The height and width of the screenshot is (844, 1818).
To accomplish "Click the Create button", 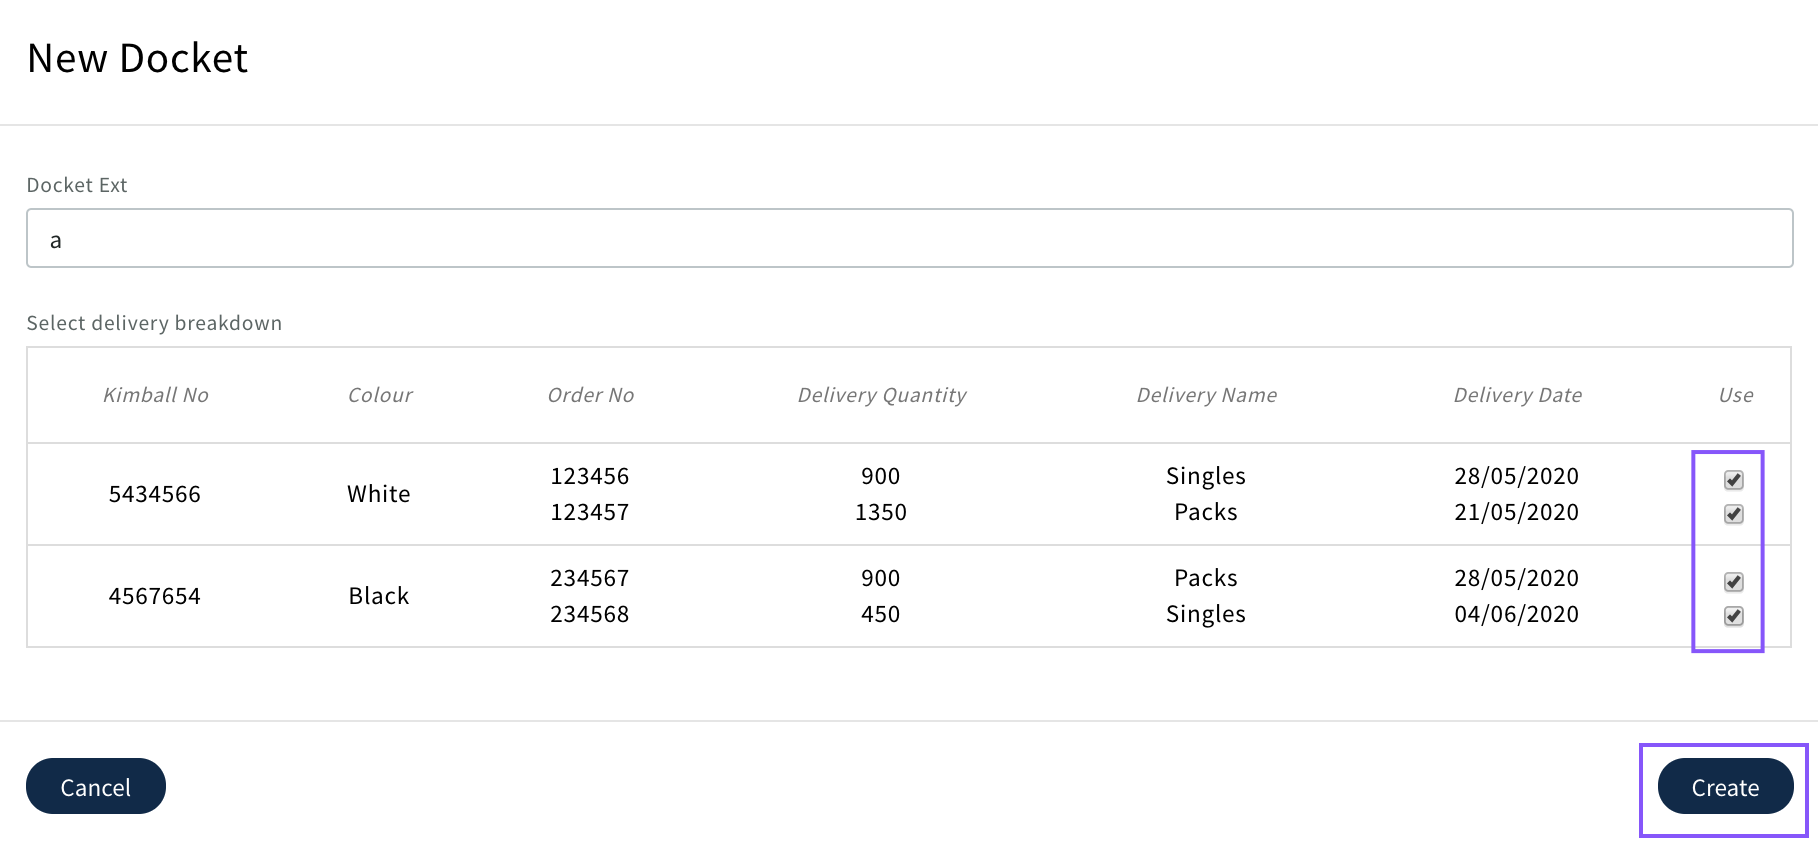I will (x=1725, y=787).
